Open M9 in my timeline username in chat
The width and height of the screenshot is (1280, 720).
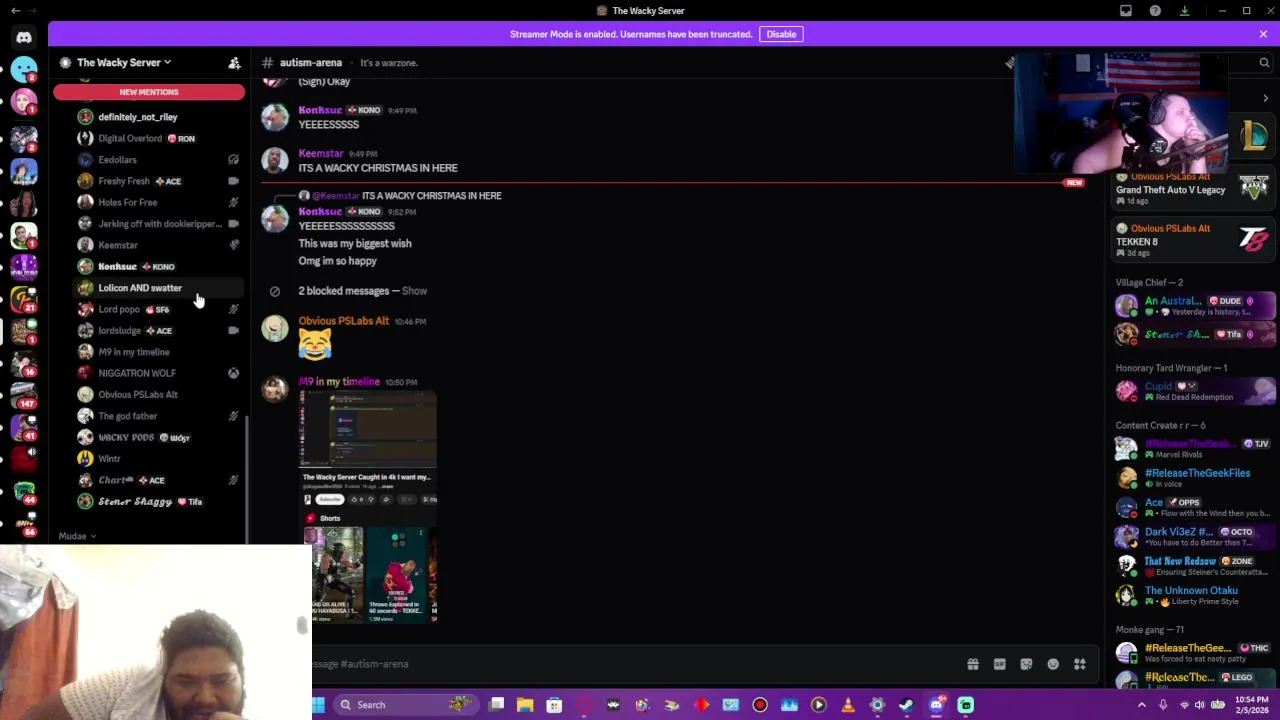pyautogui.click(x=339, y=382)
